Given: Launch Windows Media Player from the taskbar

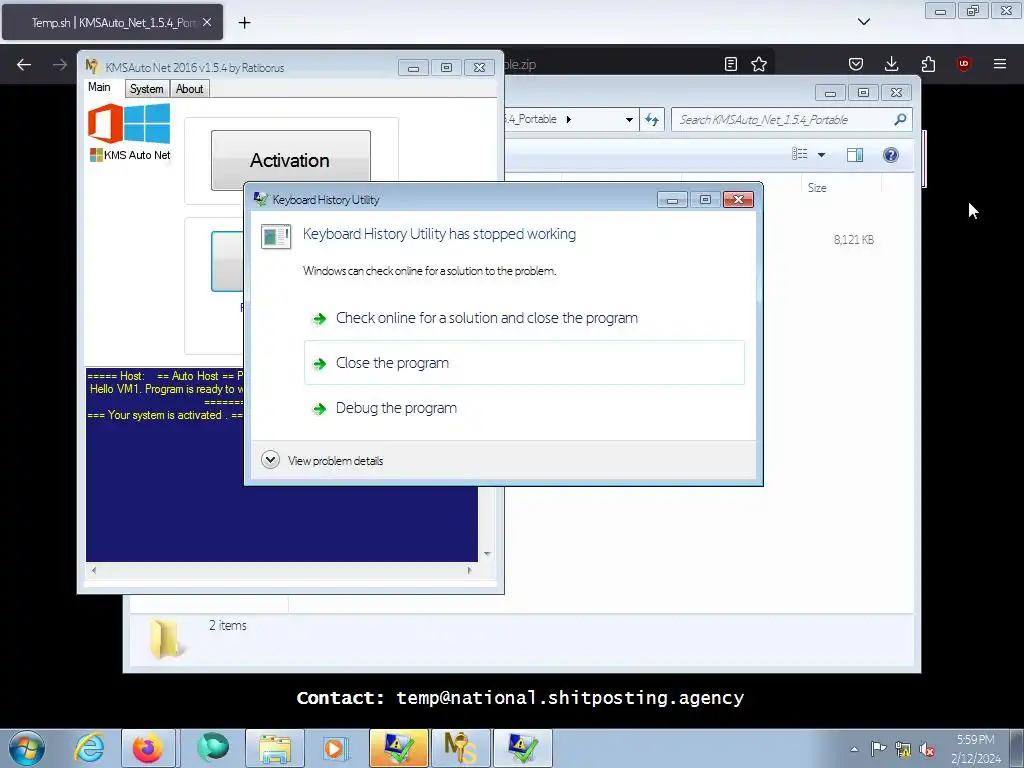Looking at the screenshot, I should point(337,748).
